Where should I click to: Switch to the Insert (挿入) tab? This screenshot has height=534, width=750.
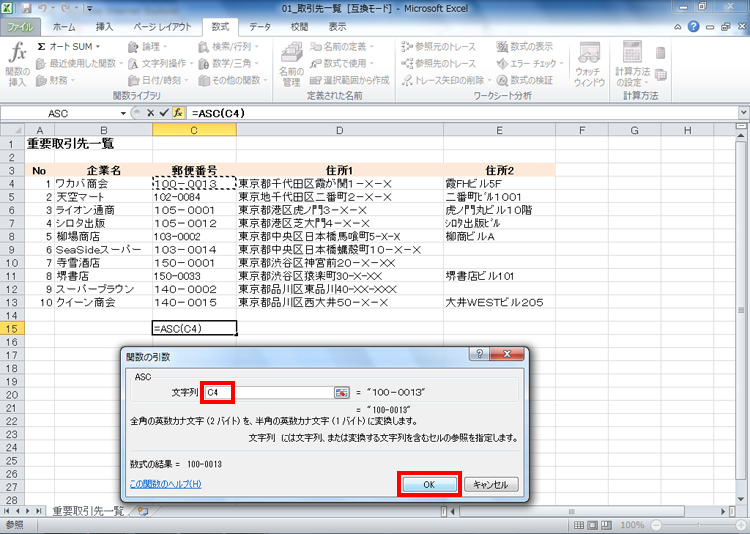[x=104, y=27]
